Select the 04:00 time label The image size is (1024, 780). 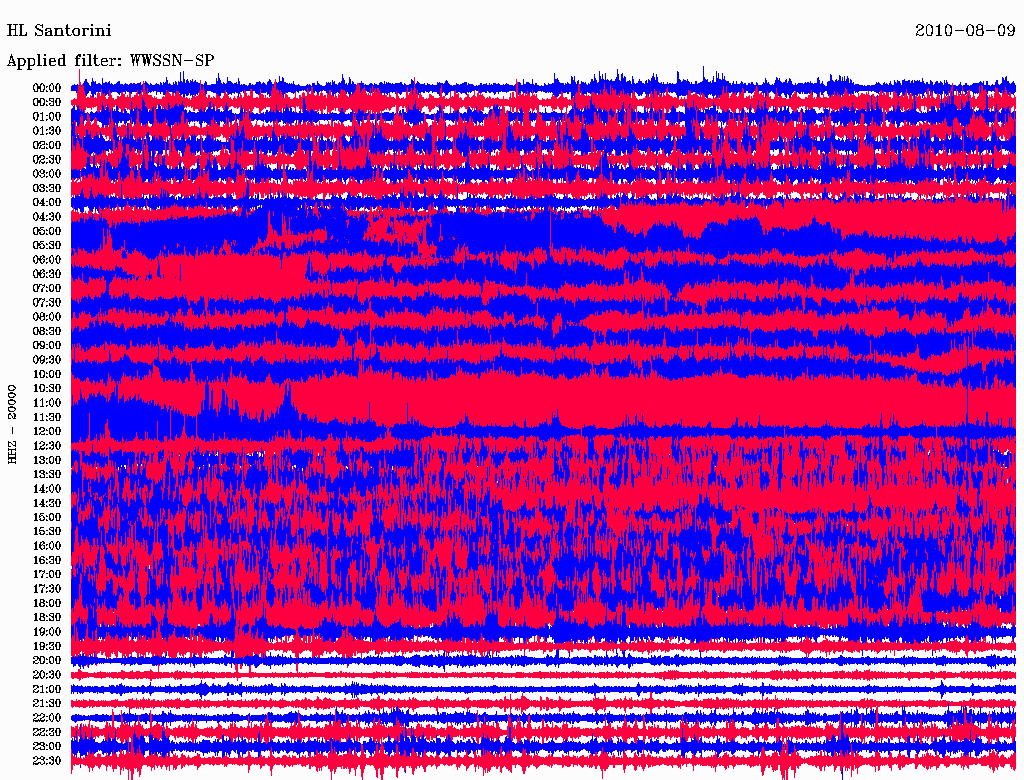point(46,203)
